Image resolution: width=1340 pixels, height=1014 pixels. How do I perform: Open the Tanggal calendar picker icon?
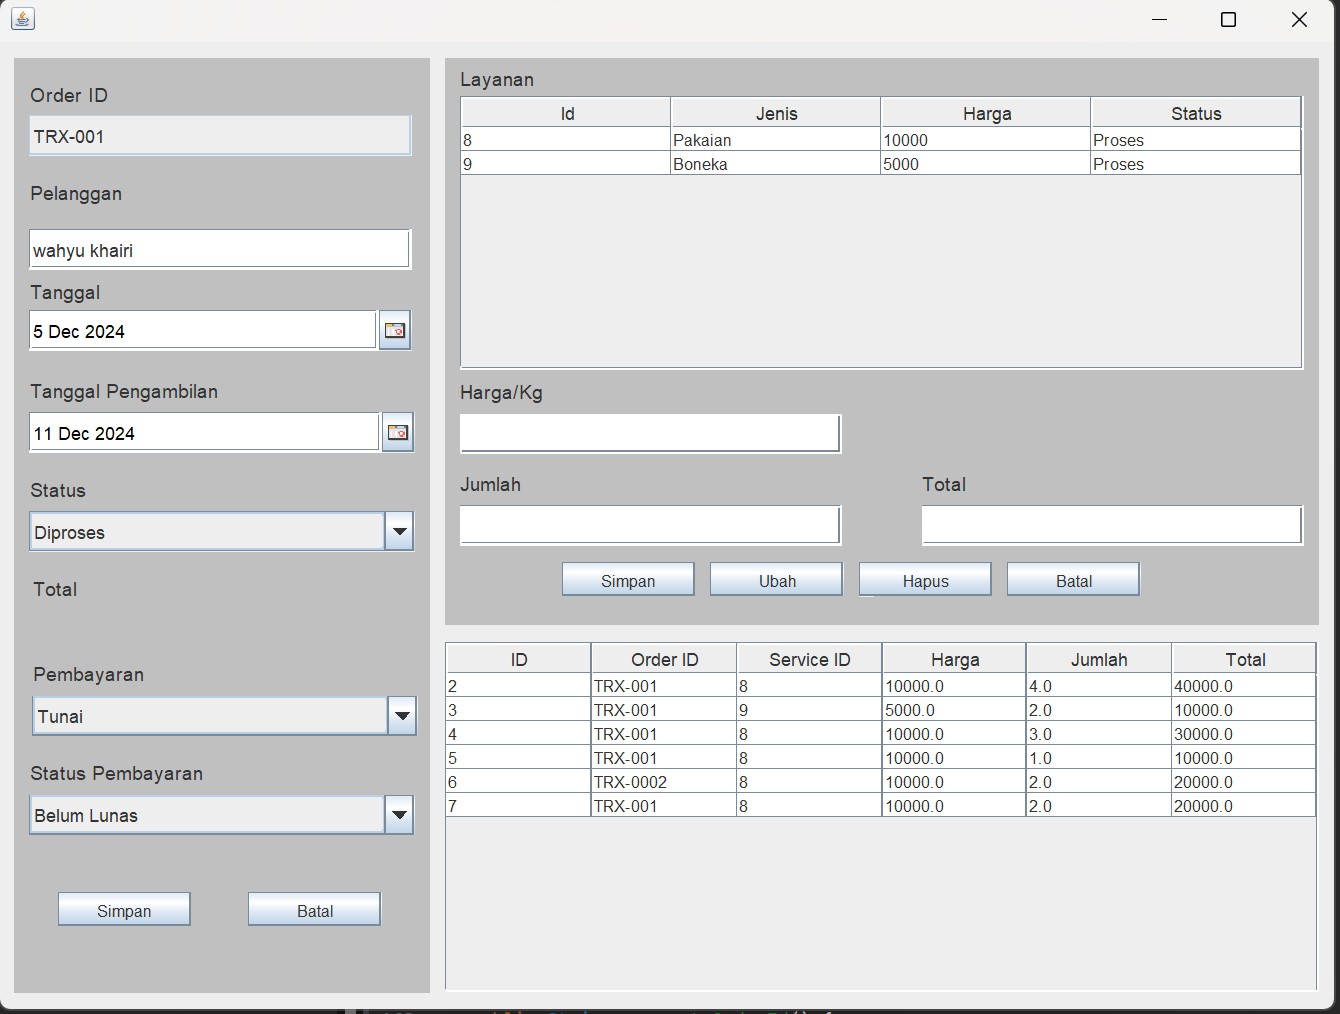[395, 331]
